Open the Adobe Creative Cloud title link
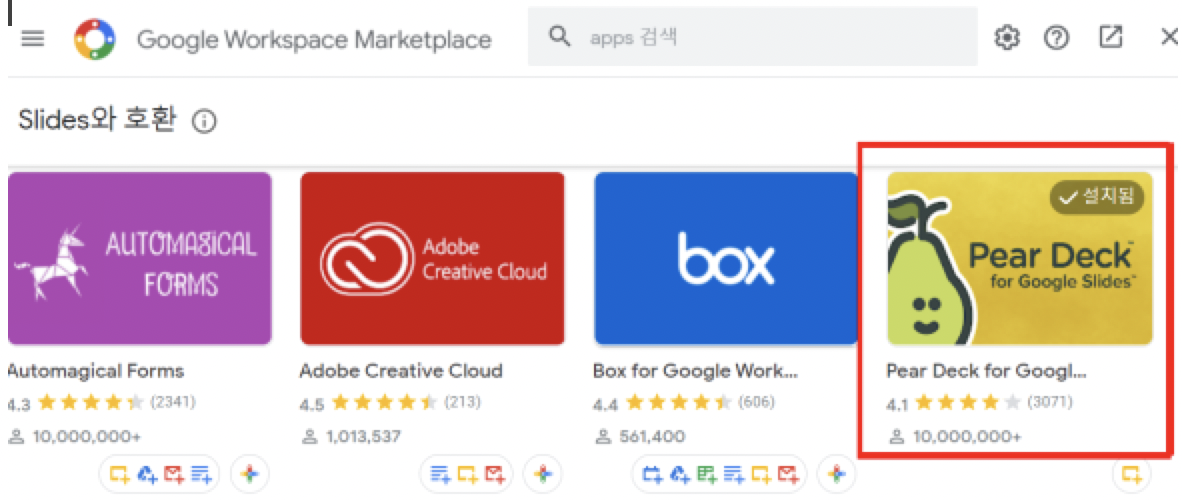1182x500 pixels. coord(401,371)
